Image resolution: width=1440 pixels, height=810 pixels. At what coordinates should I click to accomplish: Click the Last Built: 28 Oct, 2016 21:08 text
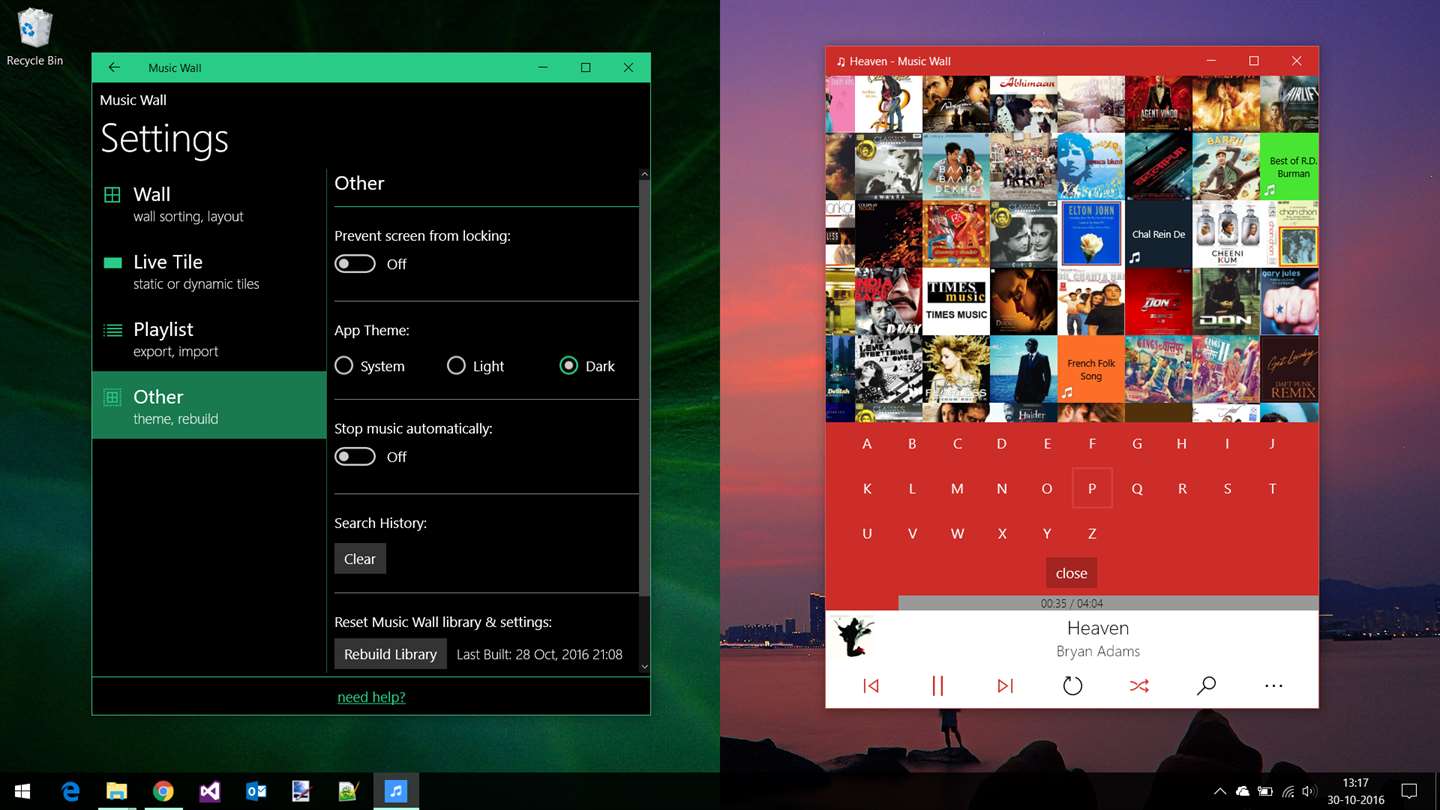(540, 654)
